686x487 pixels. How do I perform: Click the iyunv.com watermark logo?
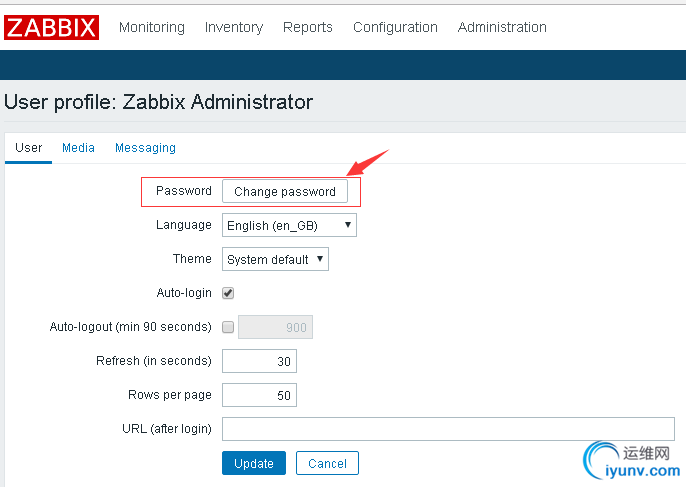pyautogui.click(x=632, y=461)
